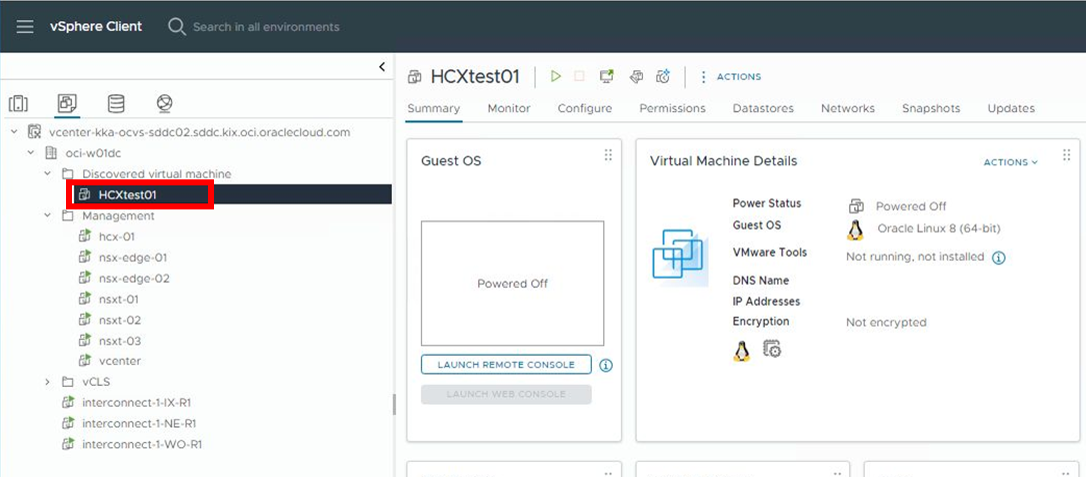
Task: Open the hamburger navigation menu
Action: coord(25,27)
